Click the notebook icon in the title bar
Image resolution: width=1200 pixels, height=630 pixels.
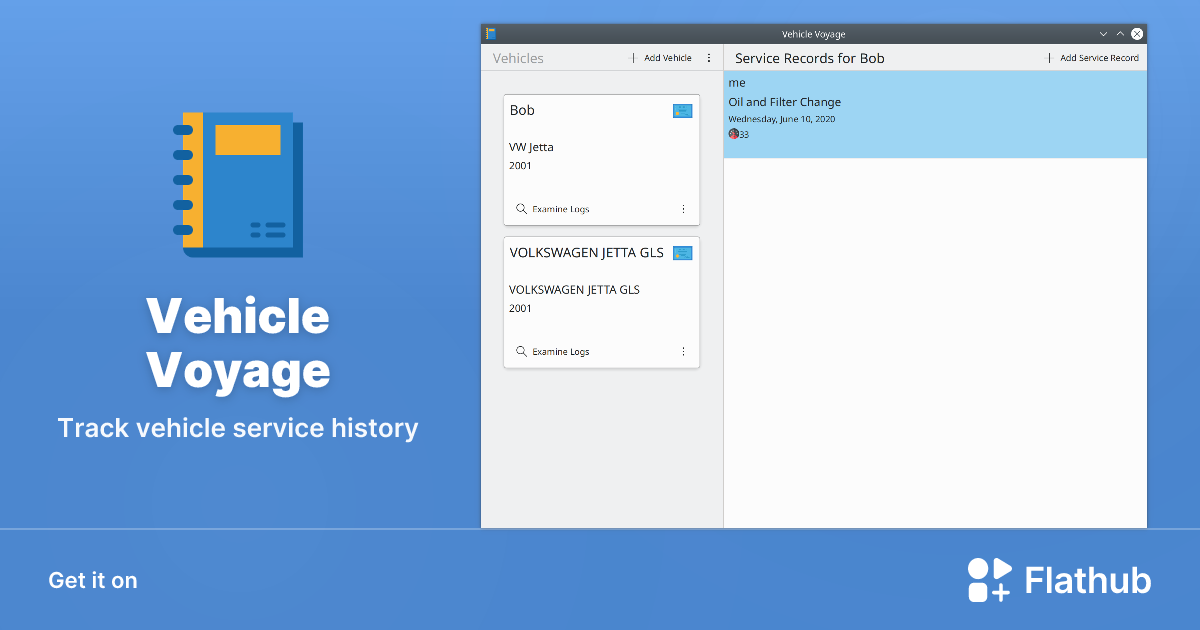click(491, 34)
